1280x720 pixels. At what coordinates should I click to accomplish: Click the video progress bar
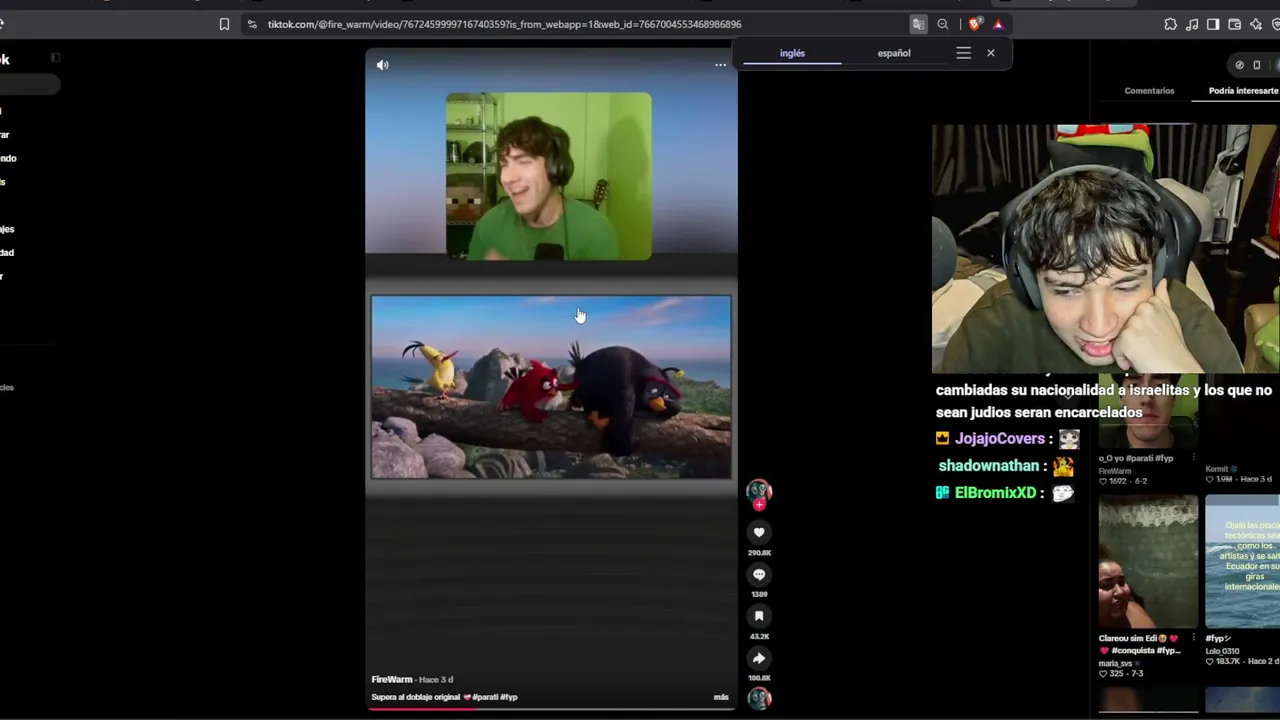[x=551, y=708]
